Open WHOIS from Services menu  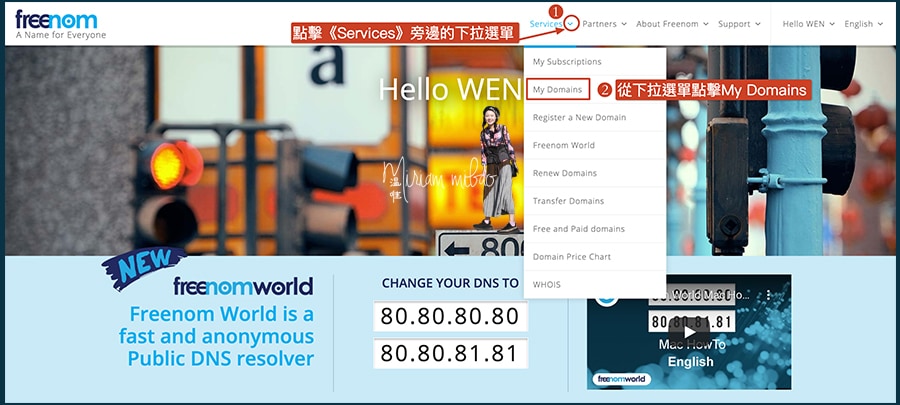595,284
